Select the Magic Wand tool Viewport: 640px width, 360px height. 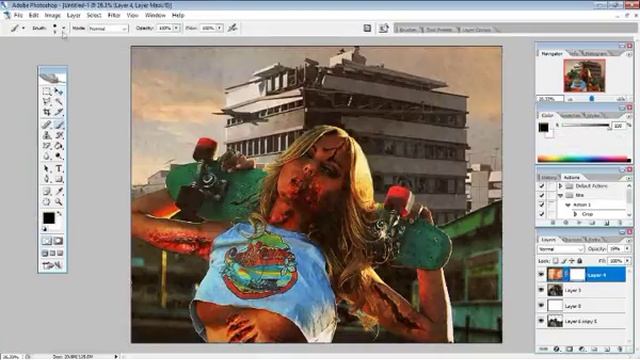[59, 101]
